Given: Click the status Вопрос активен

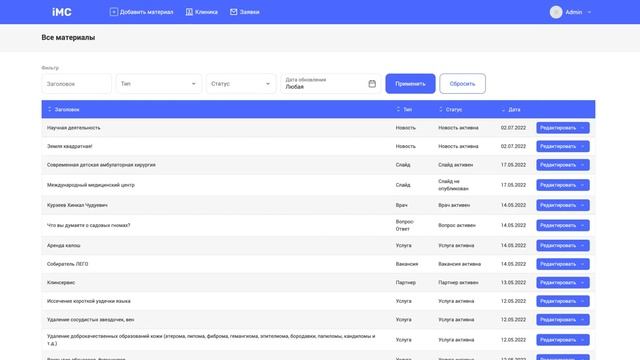Looking at the screenshot, I should [457, 225].
